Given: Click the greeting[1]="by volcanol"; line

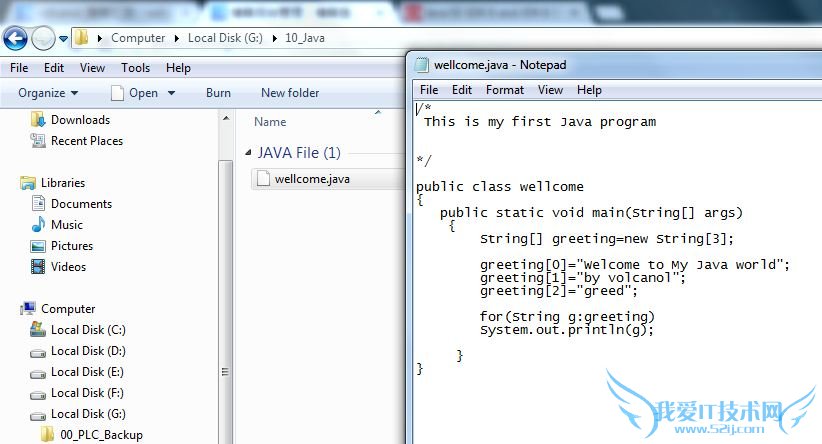Looking at the screenshot, I should click(x=582, y=278).
